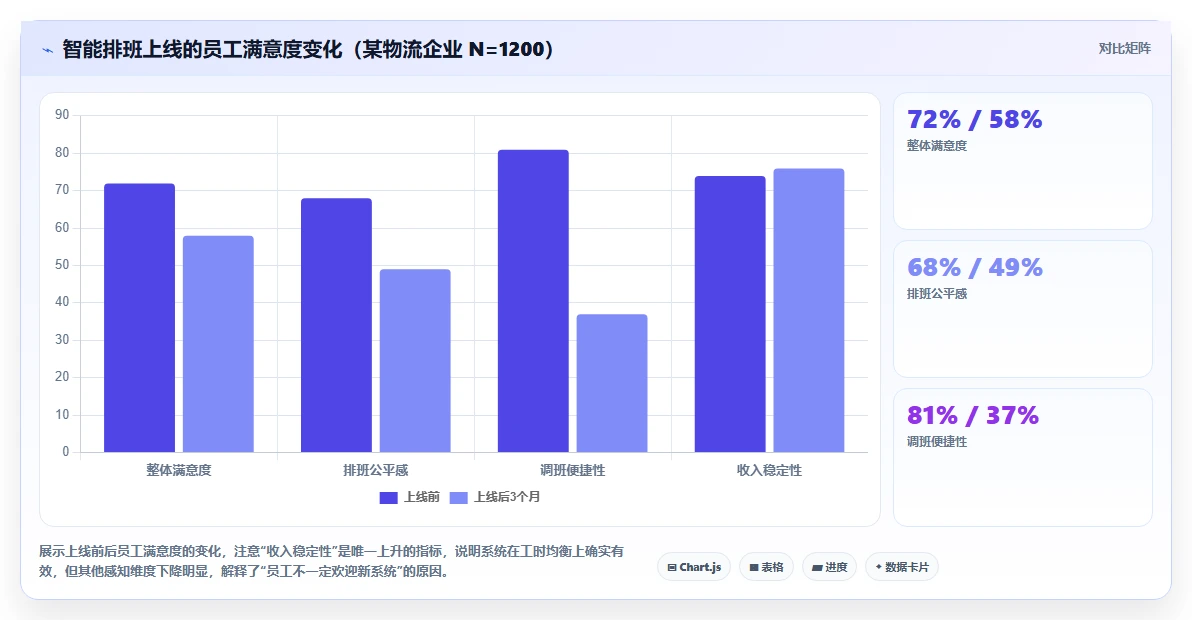Click the description paragraph below the chart
Screen dimensions: 1192x620
[331, 561]
